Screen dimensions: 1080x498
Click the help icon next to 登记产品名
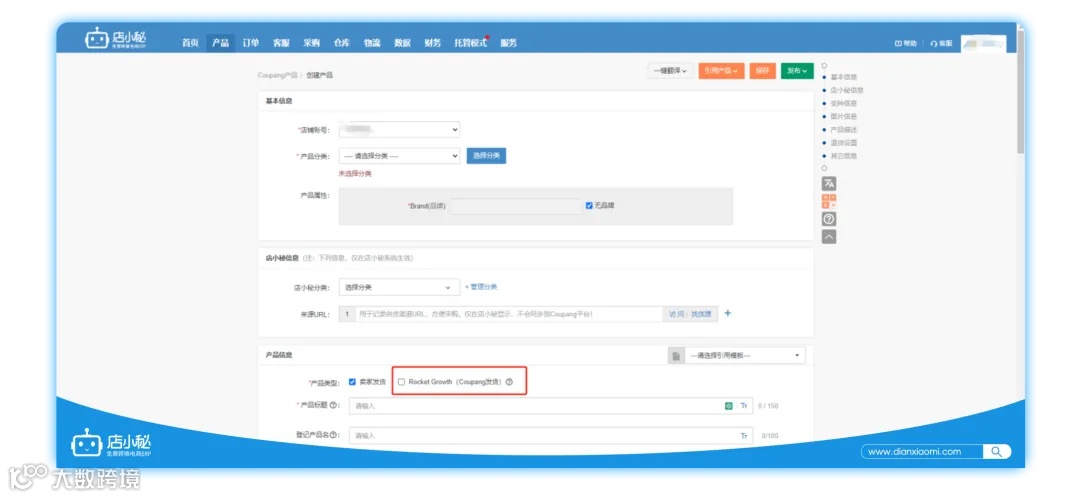pyautogui.click(x=333, y=435)
